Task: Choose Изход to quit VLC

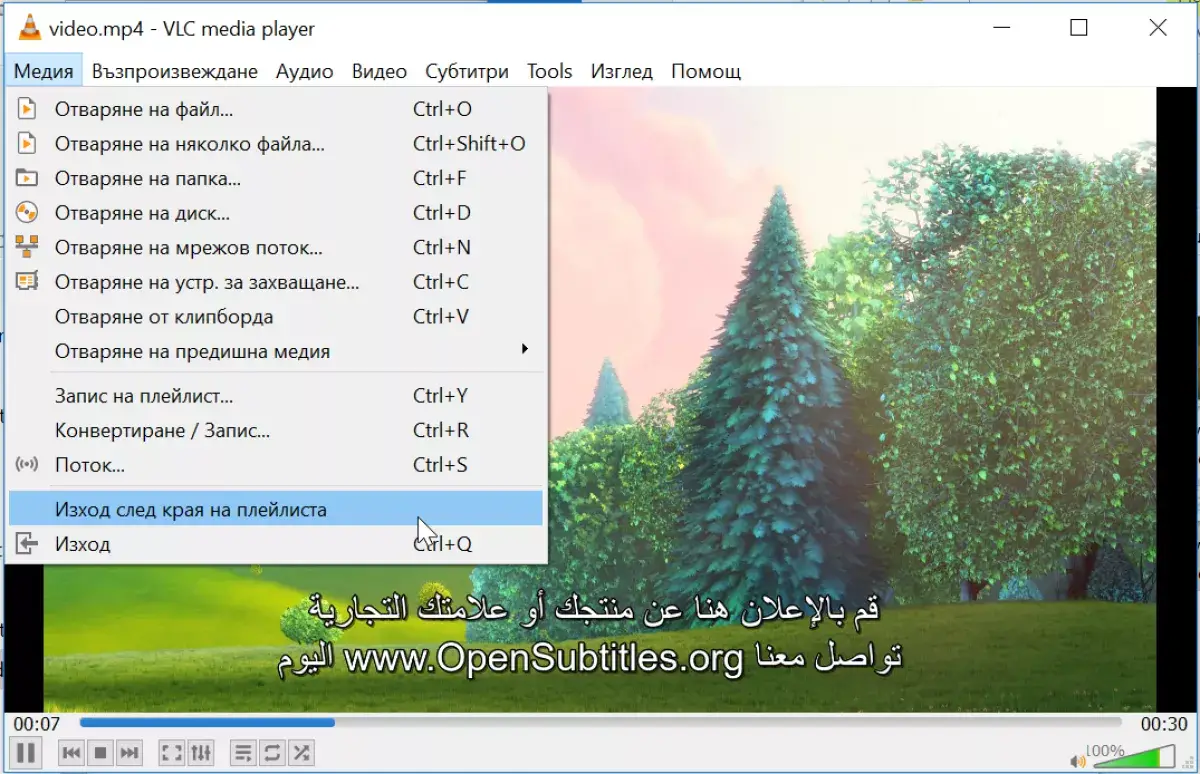Action: click(276, 544)
